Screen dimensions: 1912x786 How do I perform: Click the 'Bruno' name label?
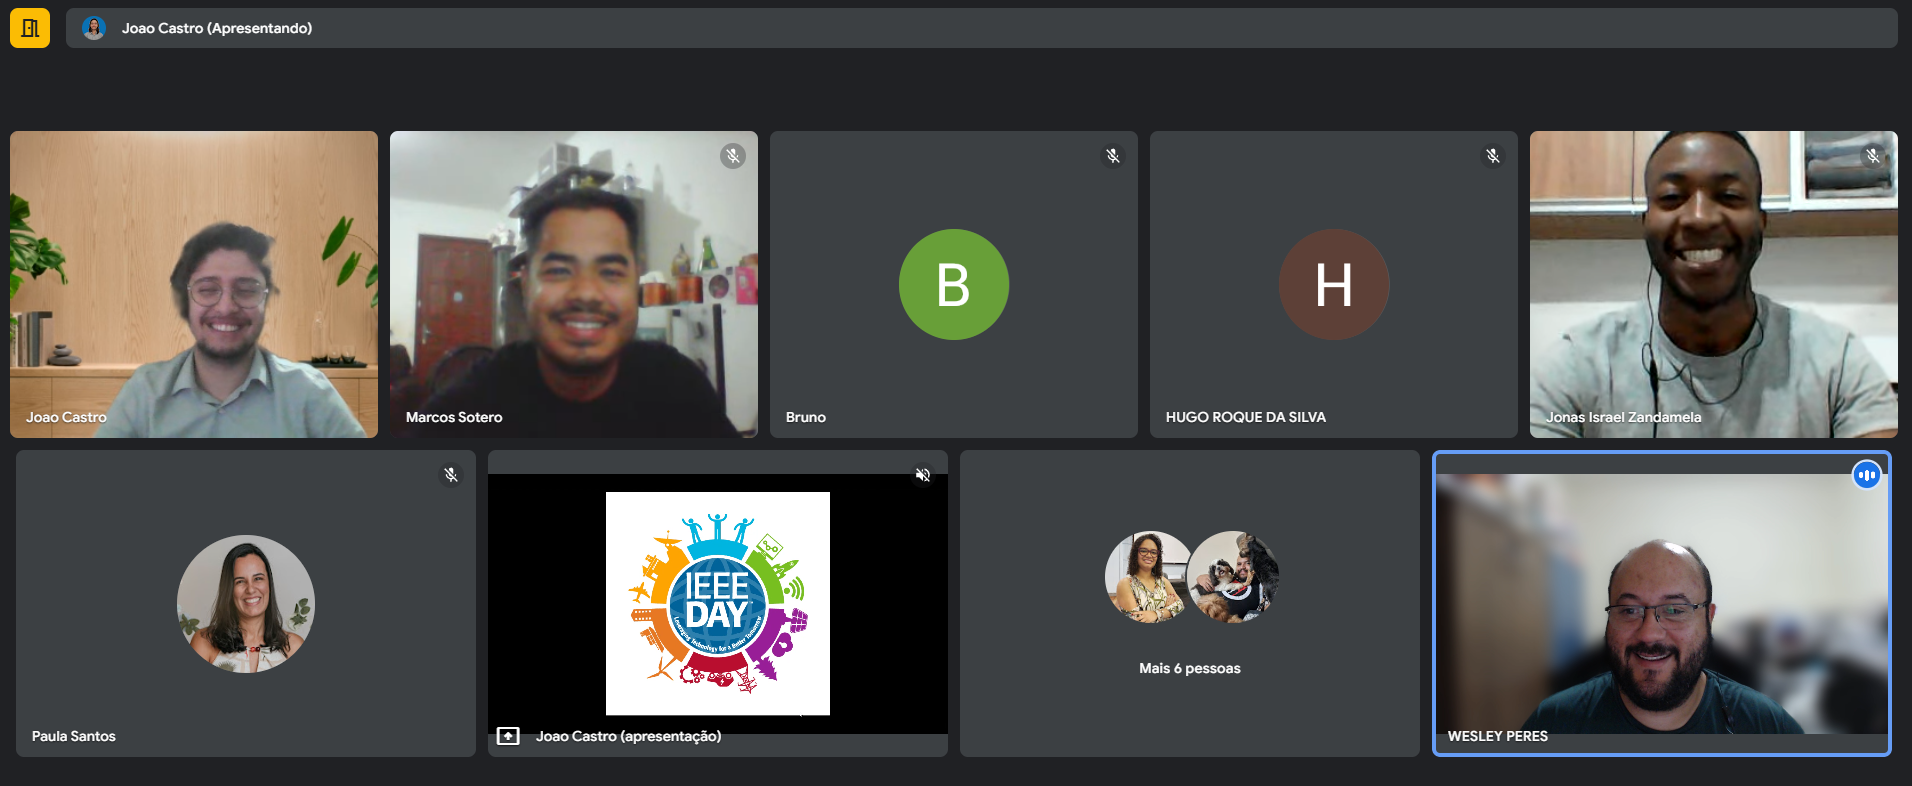pos(806,417)
